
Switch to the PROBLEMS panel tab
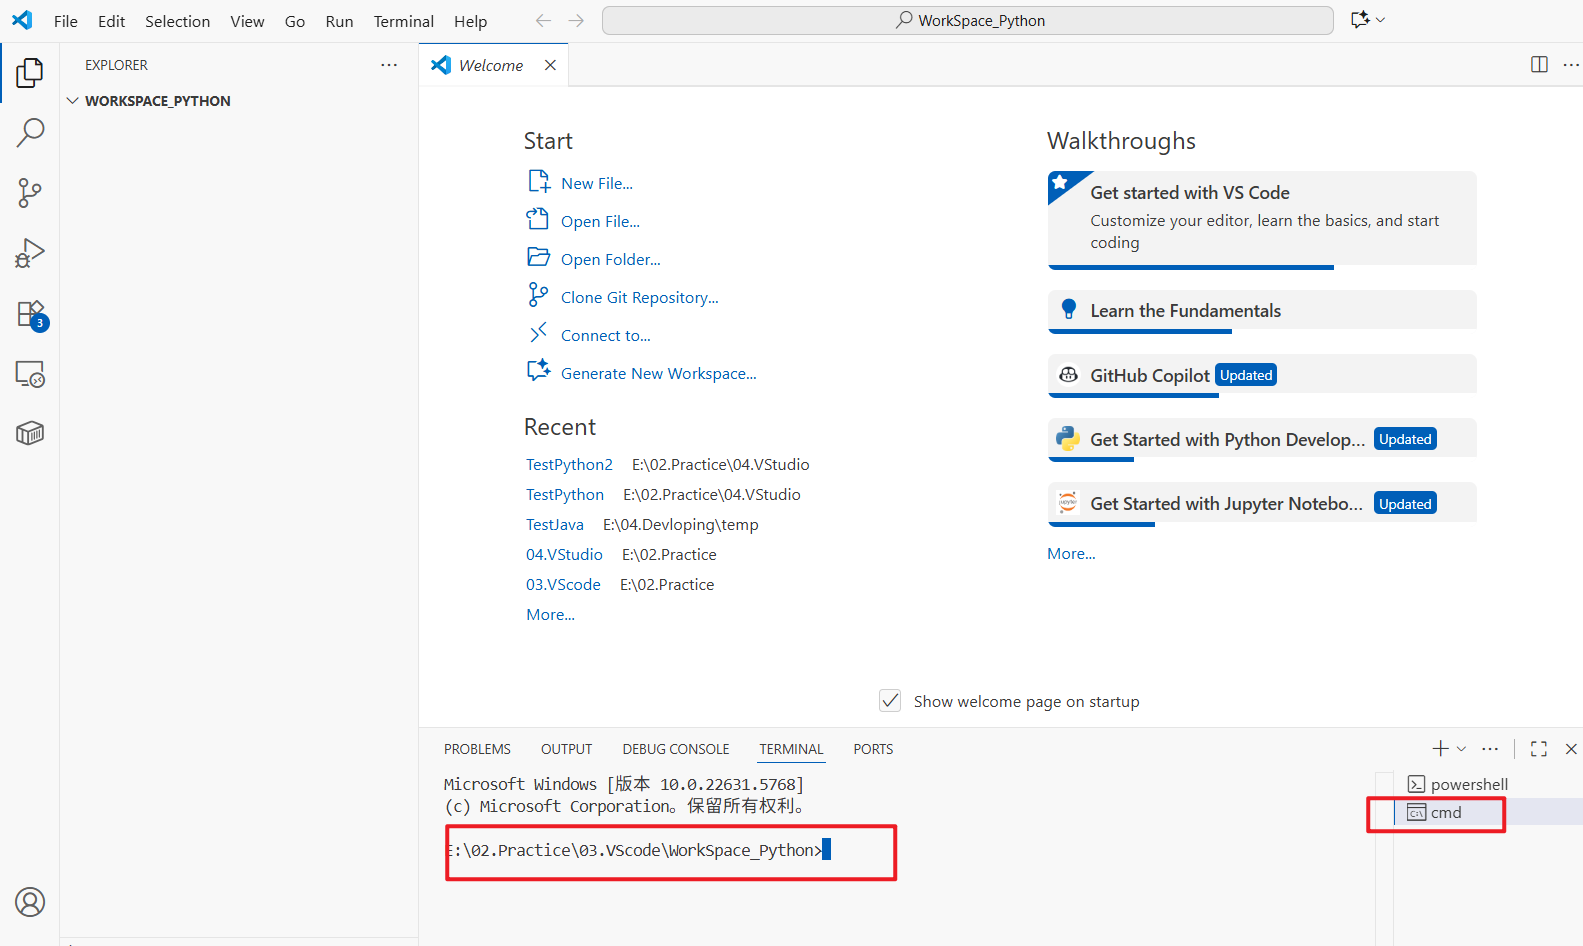coord(477,749)
